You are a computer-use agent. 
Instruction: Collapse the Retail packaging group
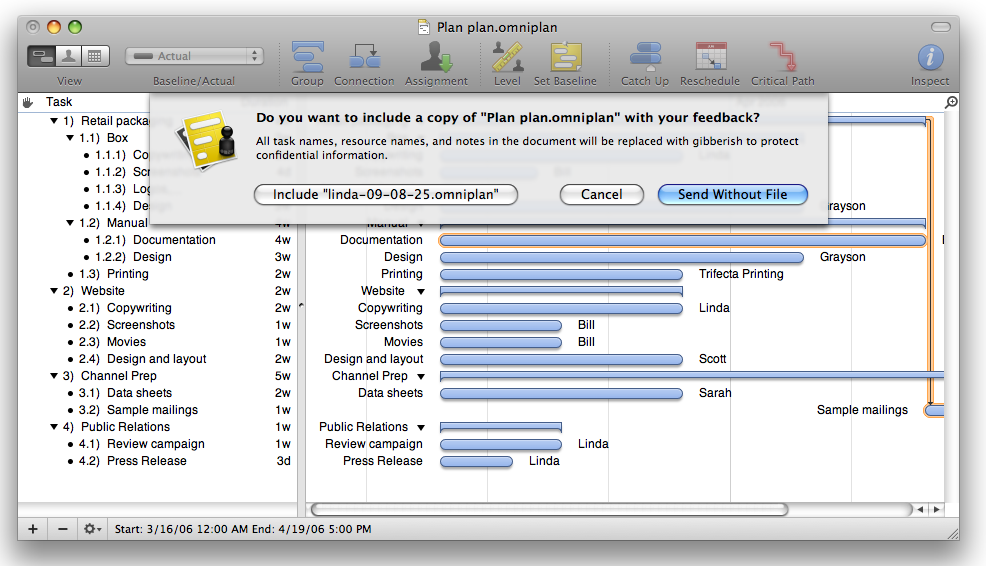(54, 121)
